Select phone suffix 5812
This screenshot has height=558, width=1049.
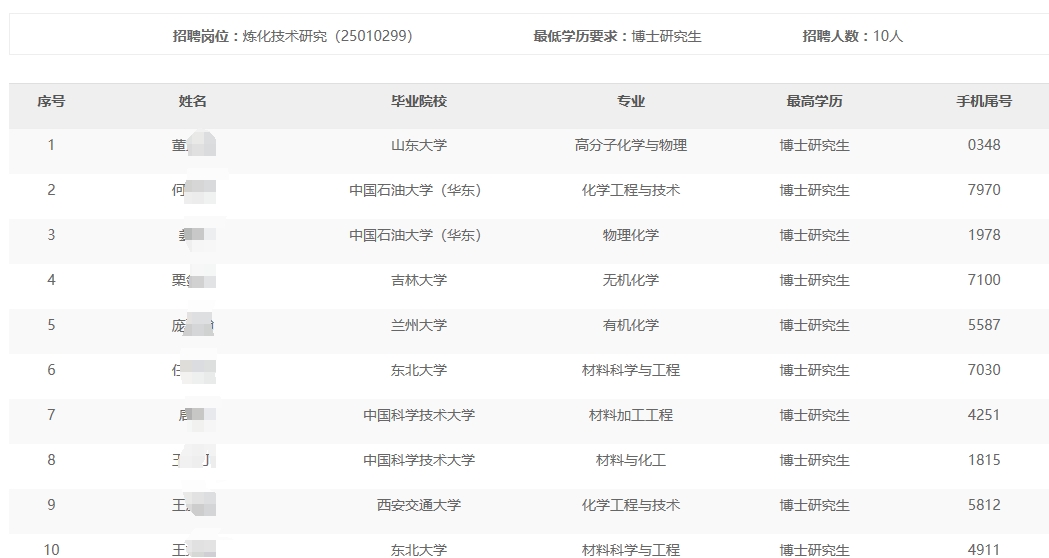tap(984, 505)
